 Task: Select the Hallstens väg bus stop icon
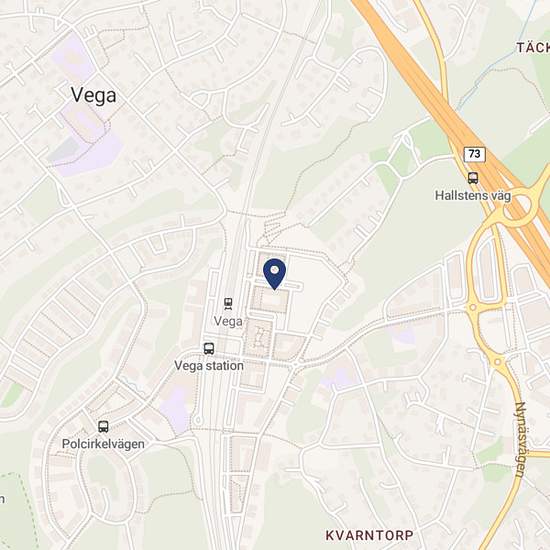click(473, 178)
